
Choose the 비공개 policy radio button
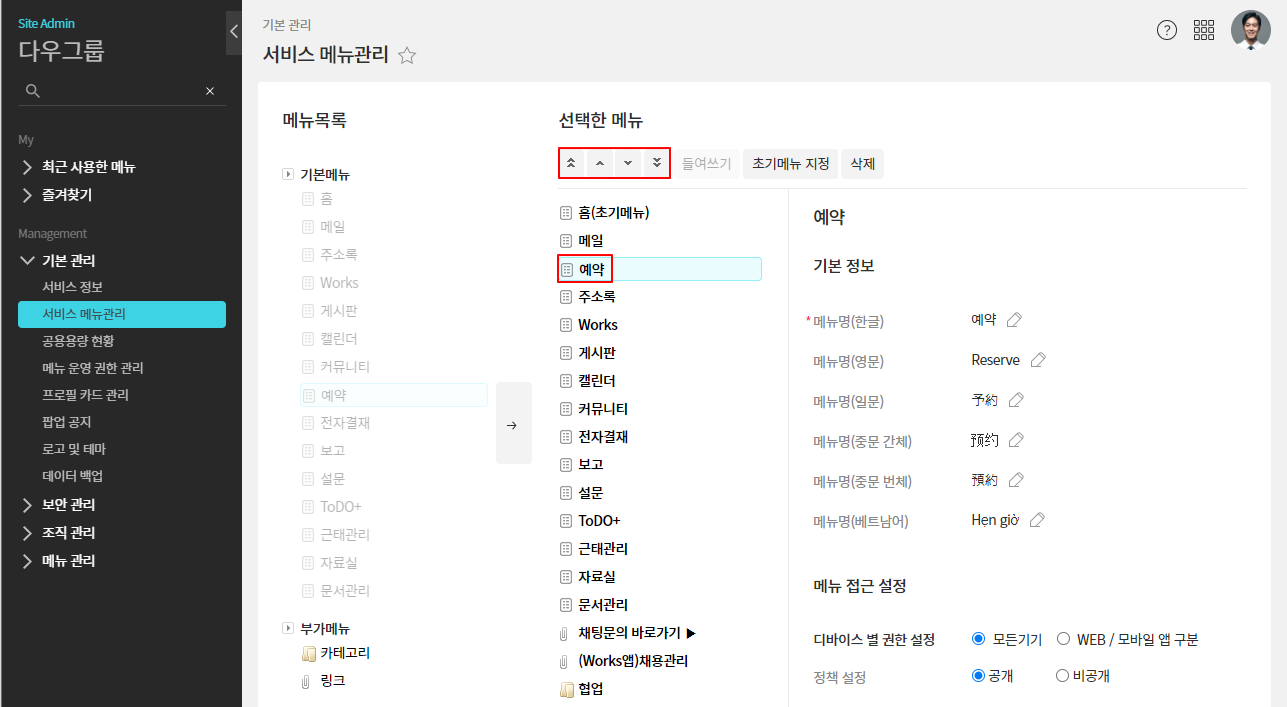[x=1062, y=675]
